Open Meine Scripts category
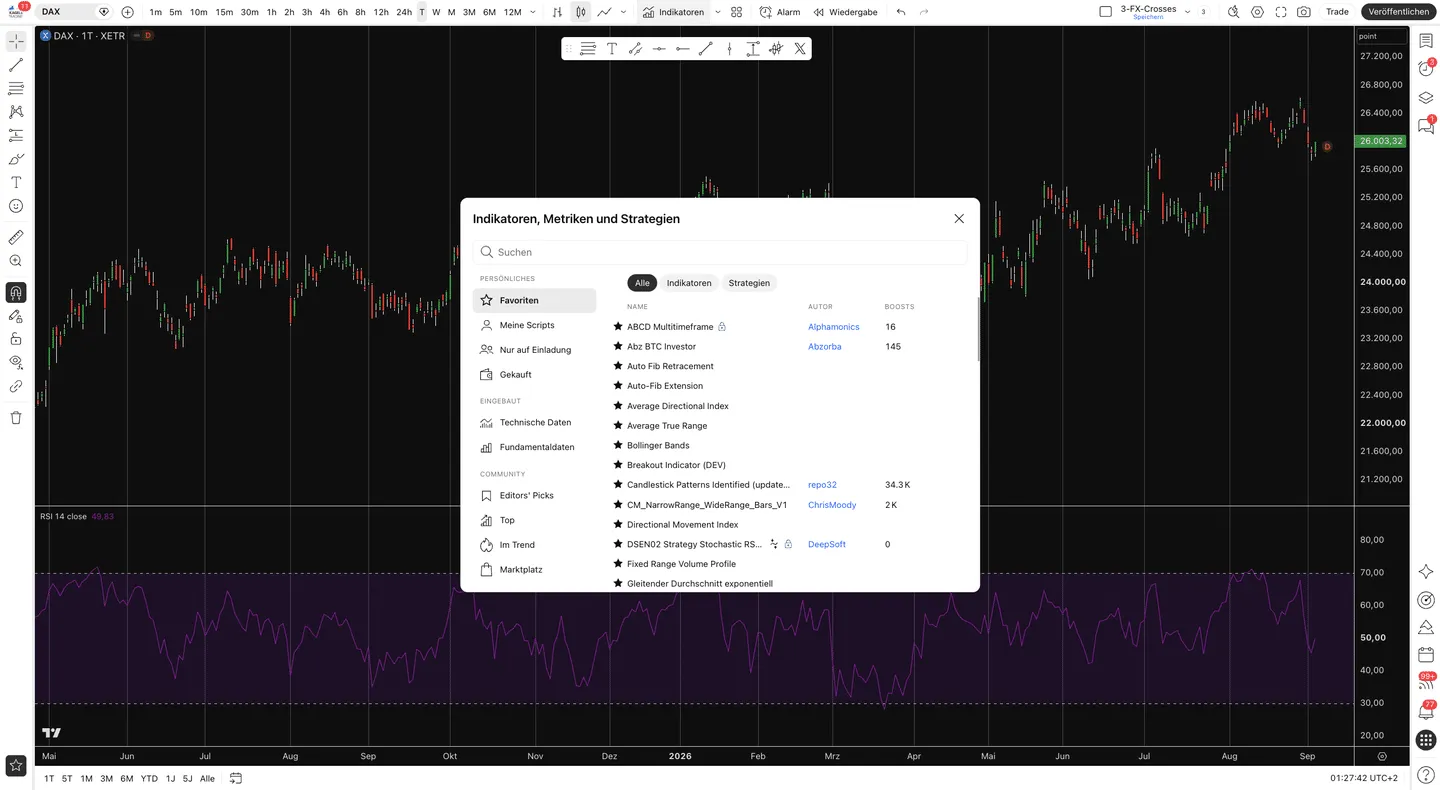This screenshot has height=790, width=1440. tap(534, 325)
